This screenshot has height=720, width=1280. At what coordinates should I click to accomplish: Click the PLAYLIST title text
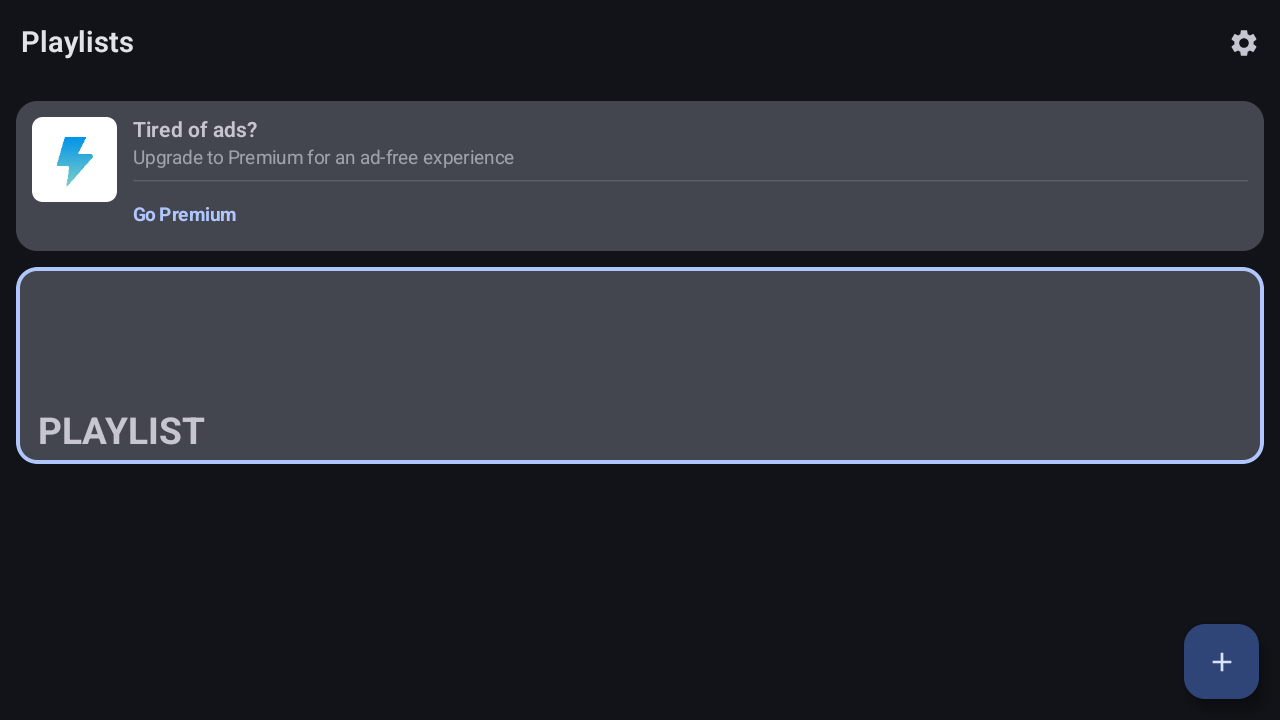[x=121, y=431]
